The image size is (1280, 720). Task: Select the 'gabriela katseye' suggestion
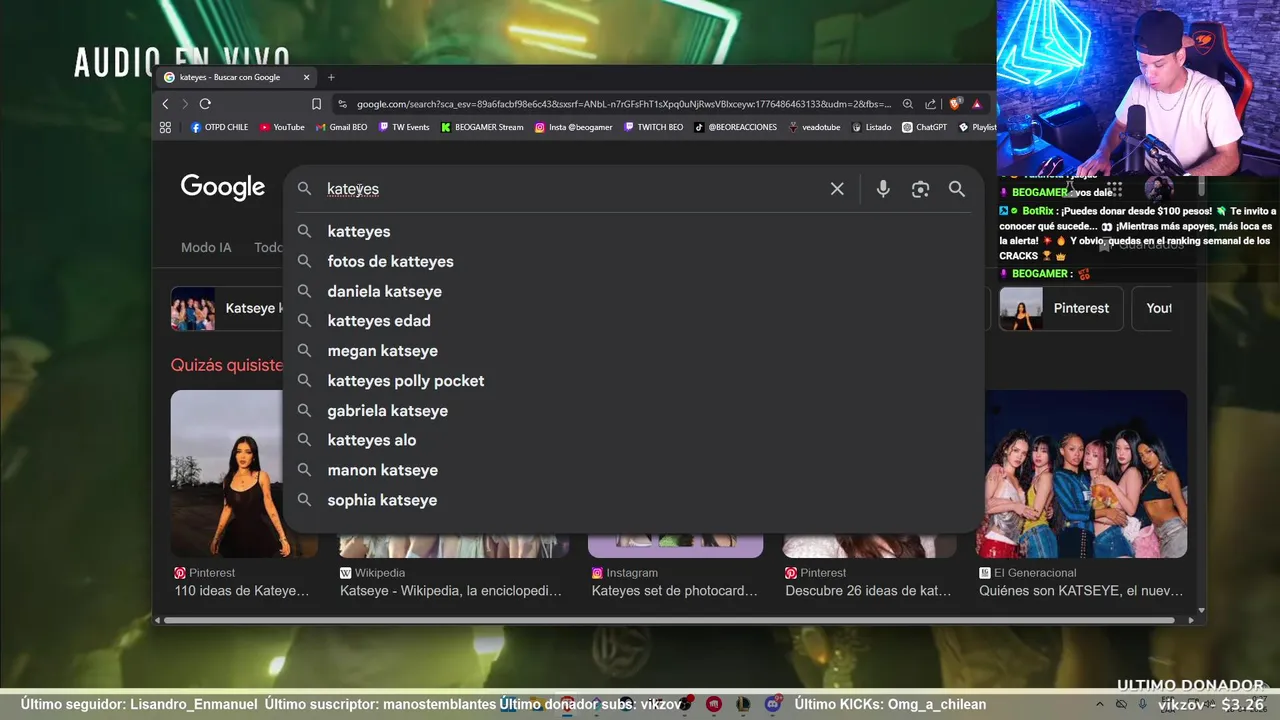coord(634,411)
